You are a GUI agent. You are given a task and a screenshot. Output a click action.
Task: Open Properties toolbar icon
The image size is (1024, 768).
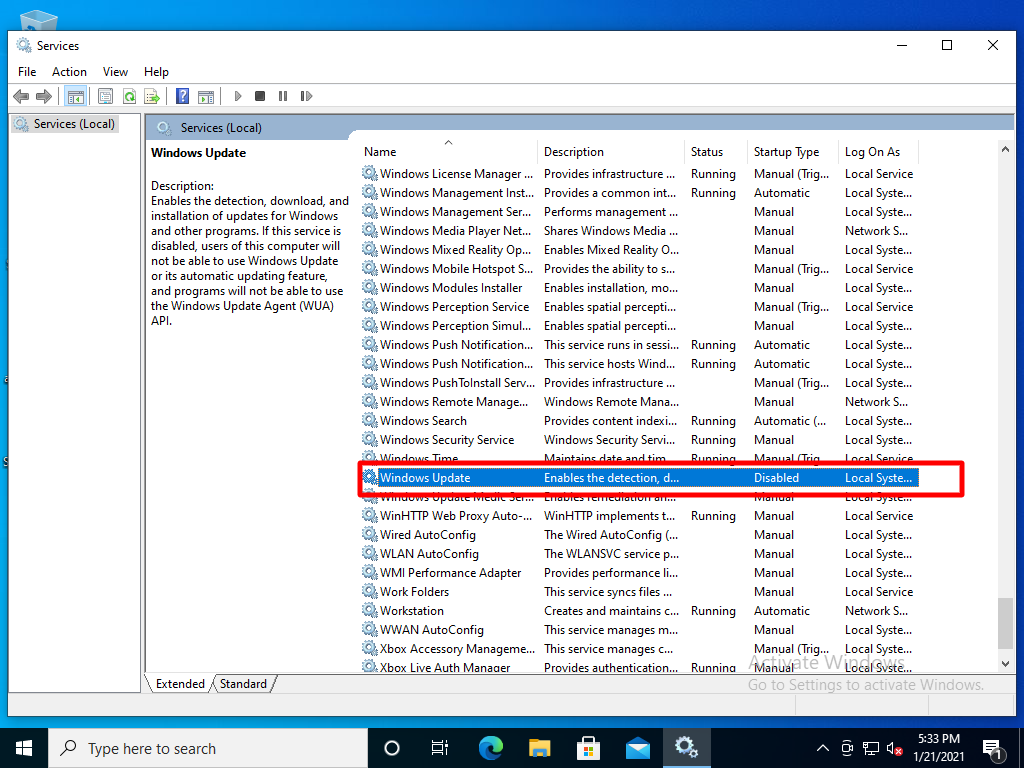tap(105, 97)
